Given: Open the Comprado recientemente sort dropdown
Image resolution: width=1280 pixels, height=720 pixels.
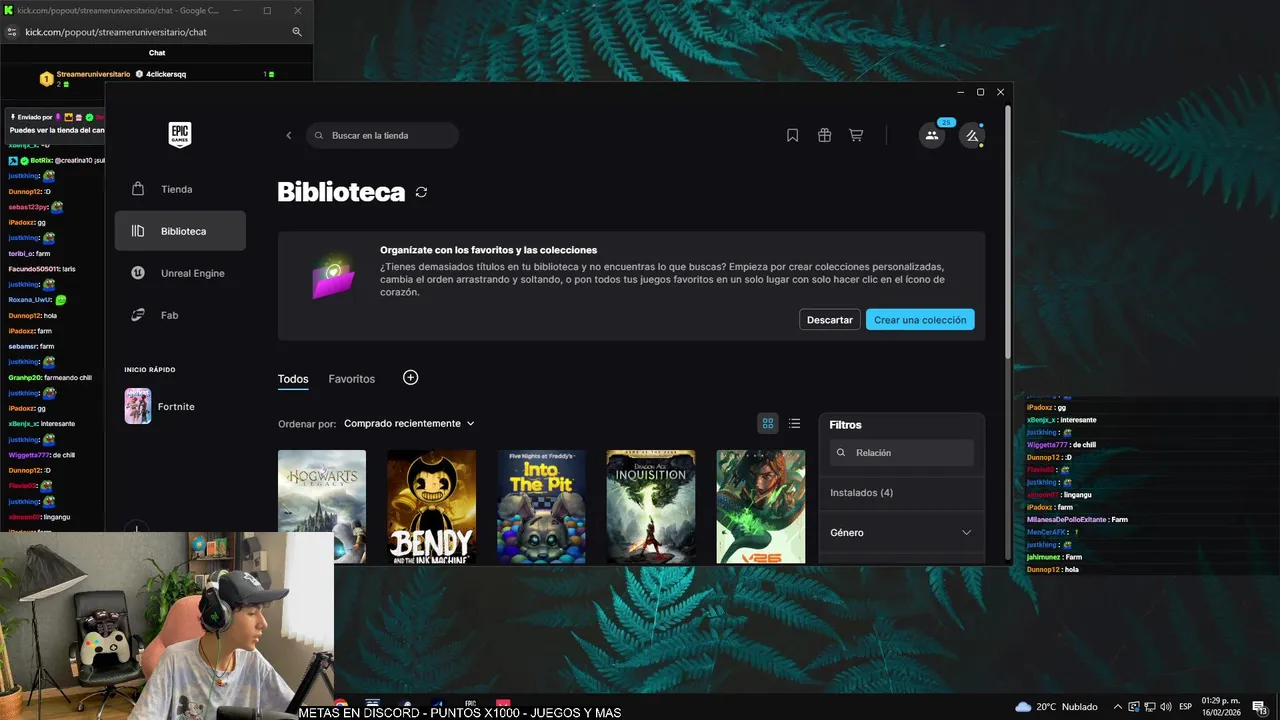Looking at the screenshot, I should [x=409, y=424].
